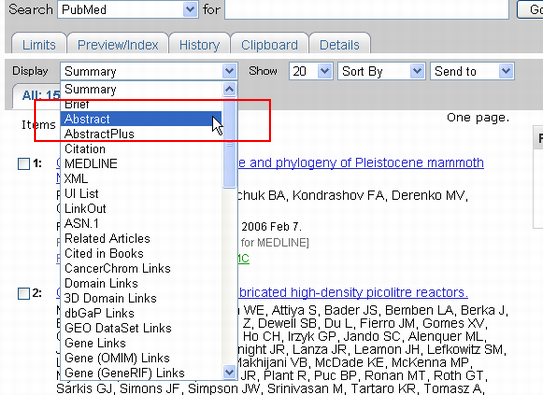Open the high-density picolitre reactors article link
543x395 pixels.
click(x=353, y=293)
